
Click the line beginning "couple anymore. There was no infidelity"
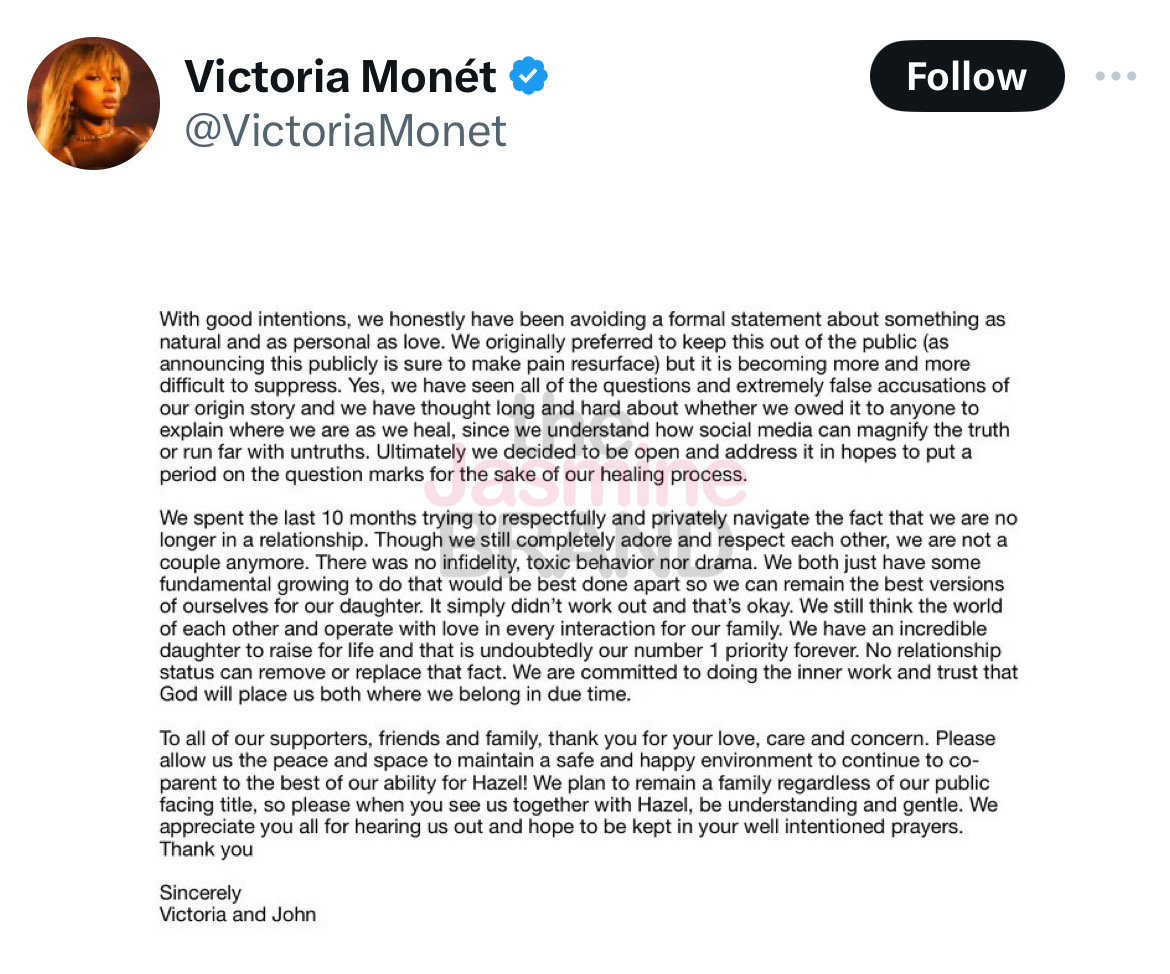[570, 563]
